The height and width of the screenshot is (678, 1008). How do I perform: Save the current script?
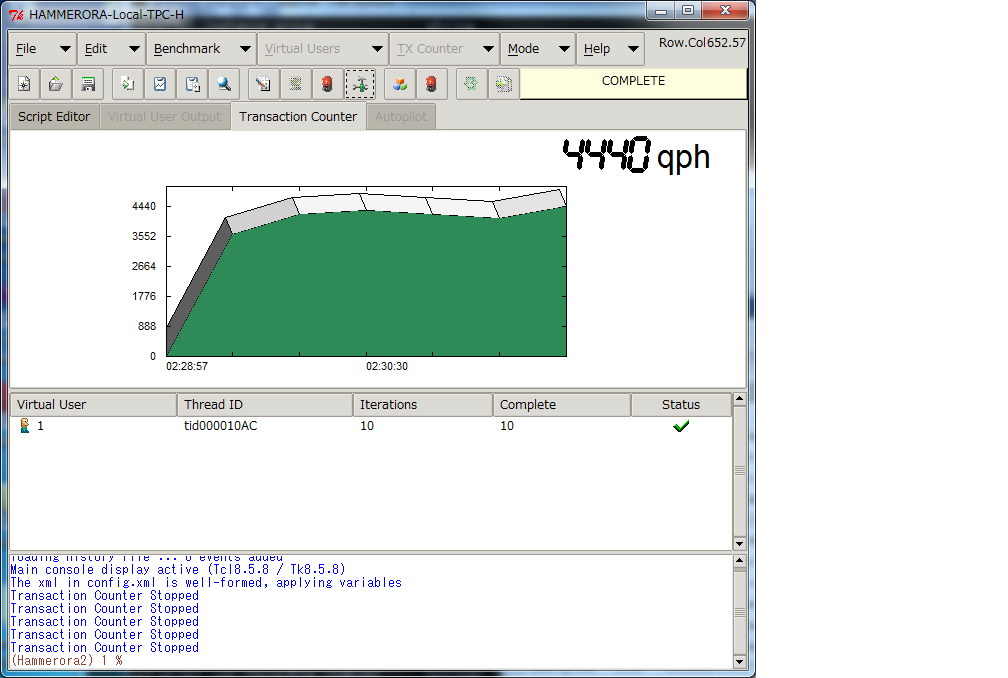87,84
